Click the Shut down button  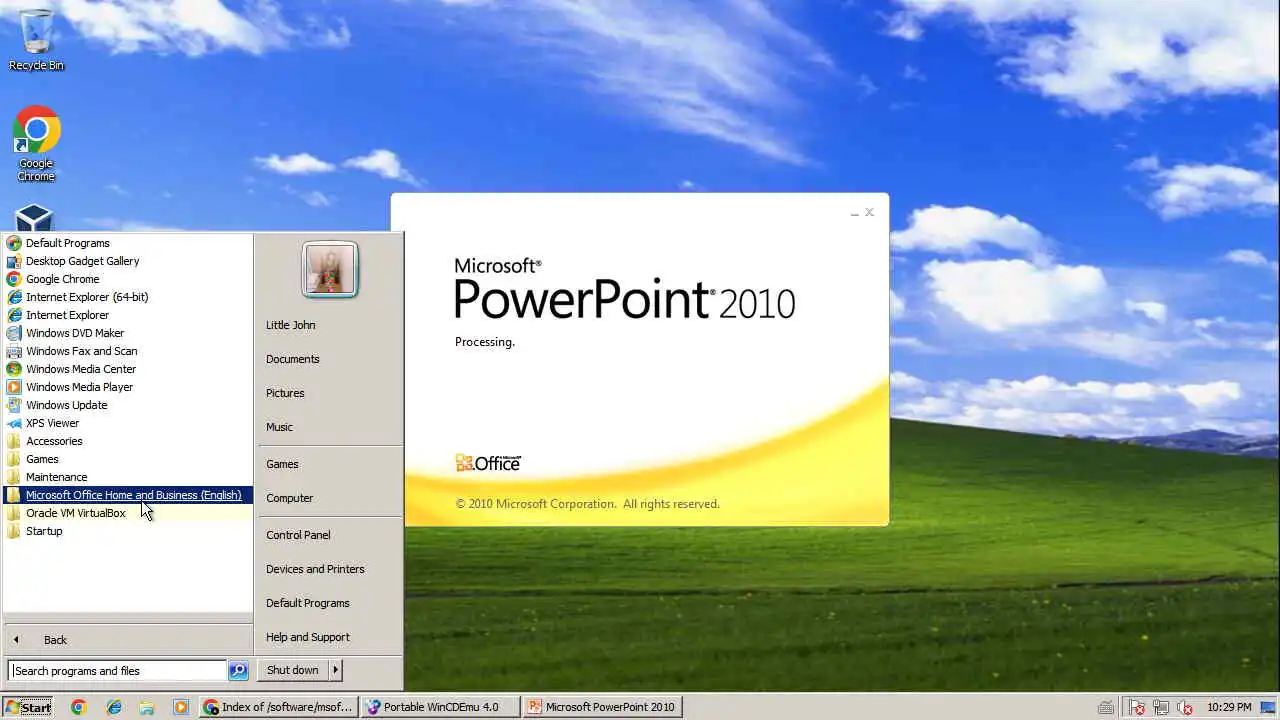293,670
